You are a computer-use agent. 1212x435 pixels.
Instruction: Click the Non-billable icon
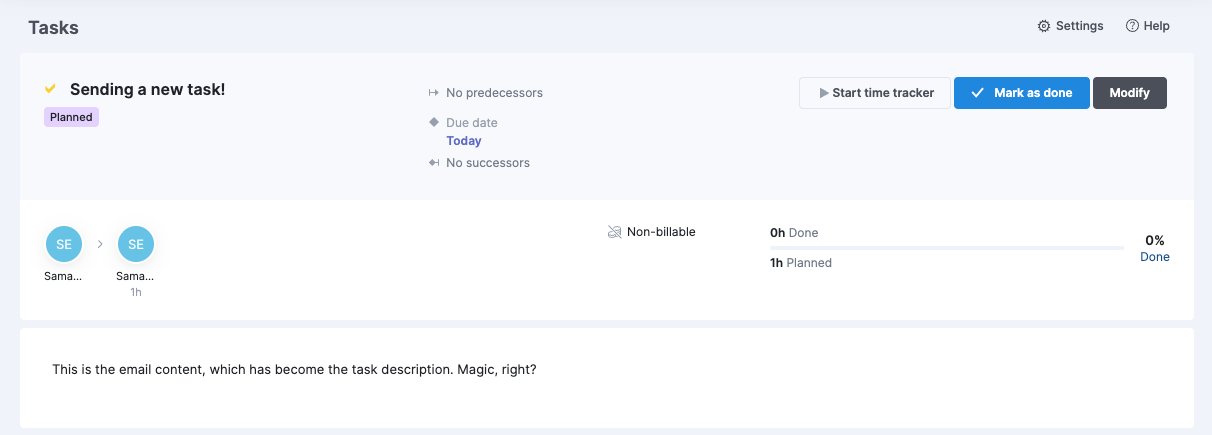point(615,232)
